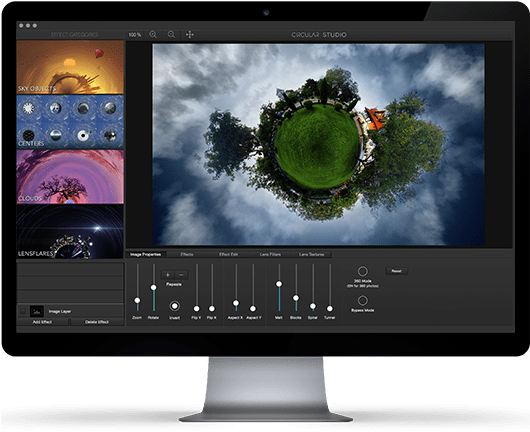The height and width of the screenshot is (432, 530).
Task: Decrease Repeats with the minus button
Action: tap(181, 275)
